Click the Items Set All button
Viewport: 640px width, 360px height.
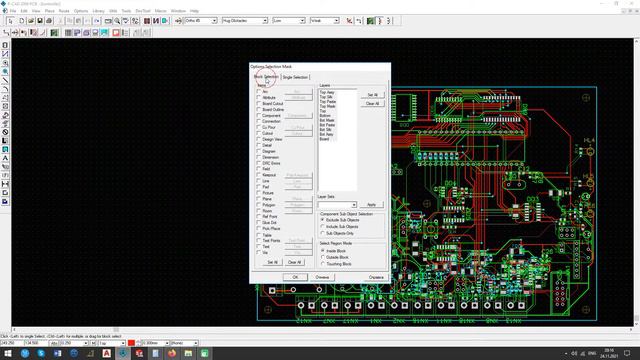coord(273,262)
